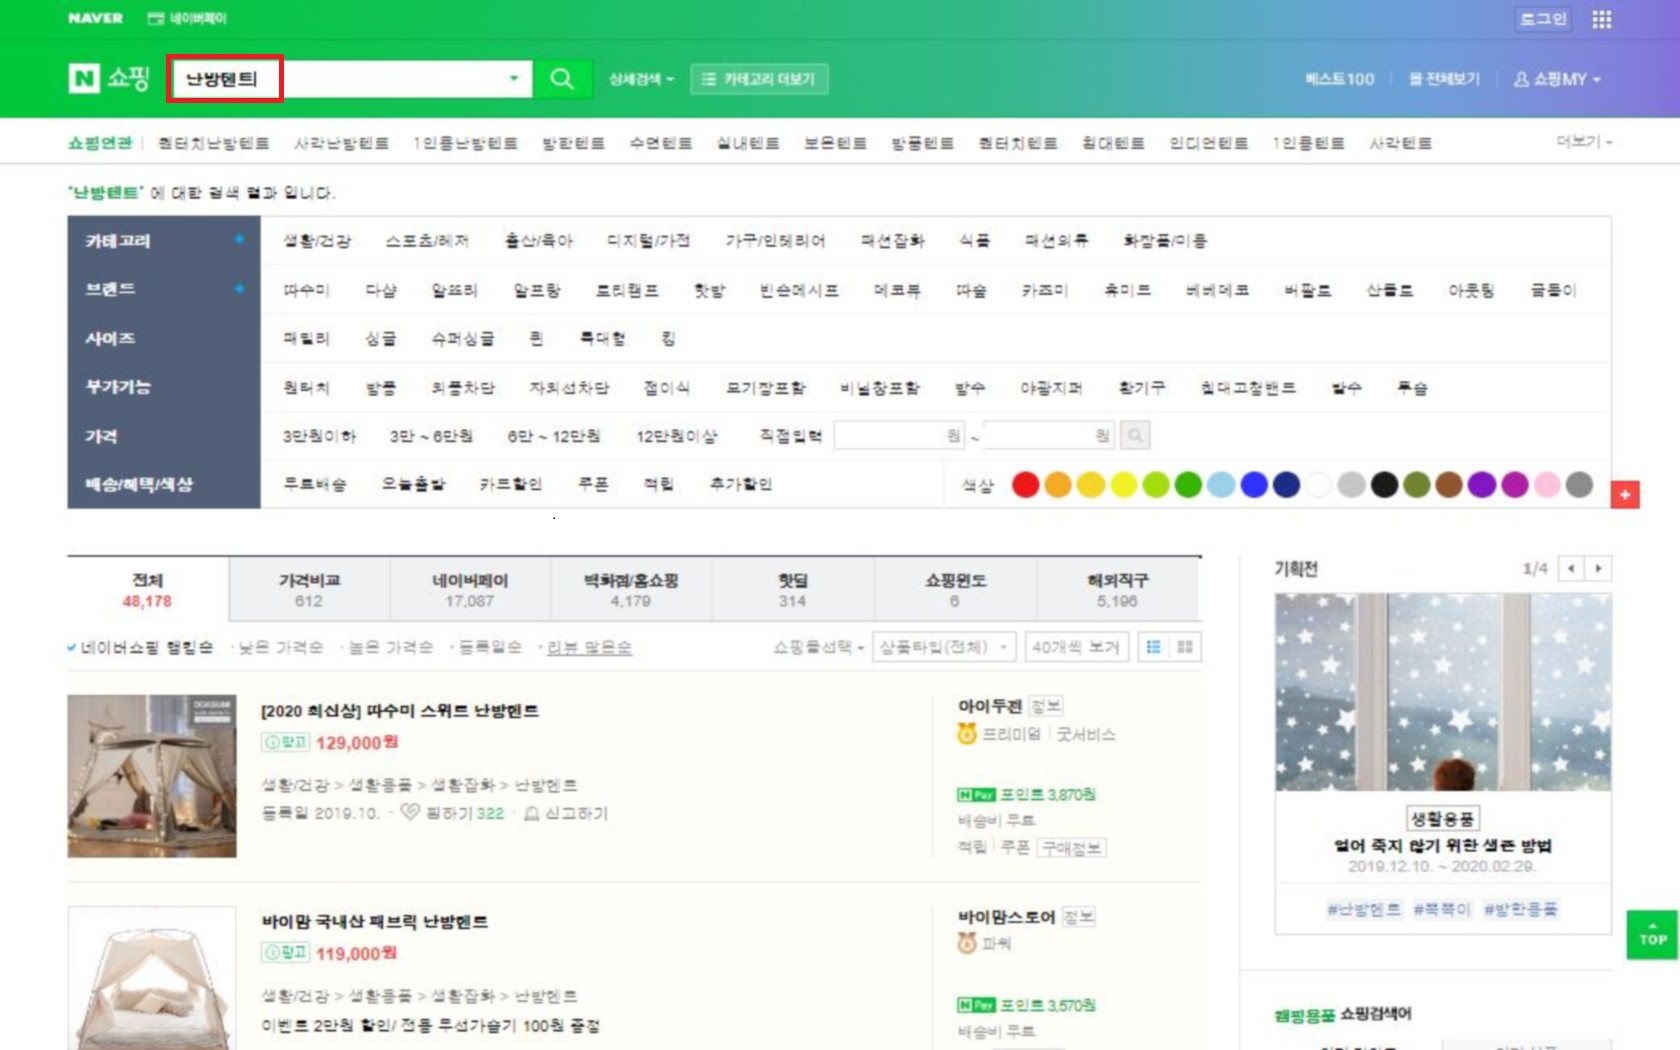Sort by 높은 가격순
This screenshot has height=1050, width=1680.
(390, 647)
